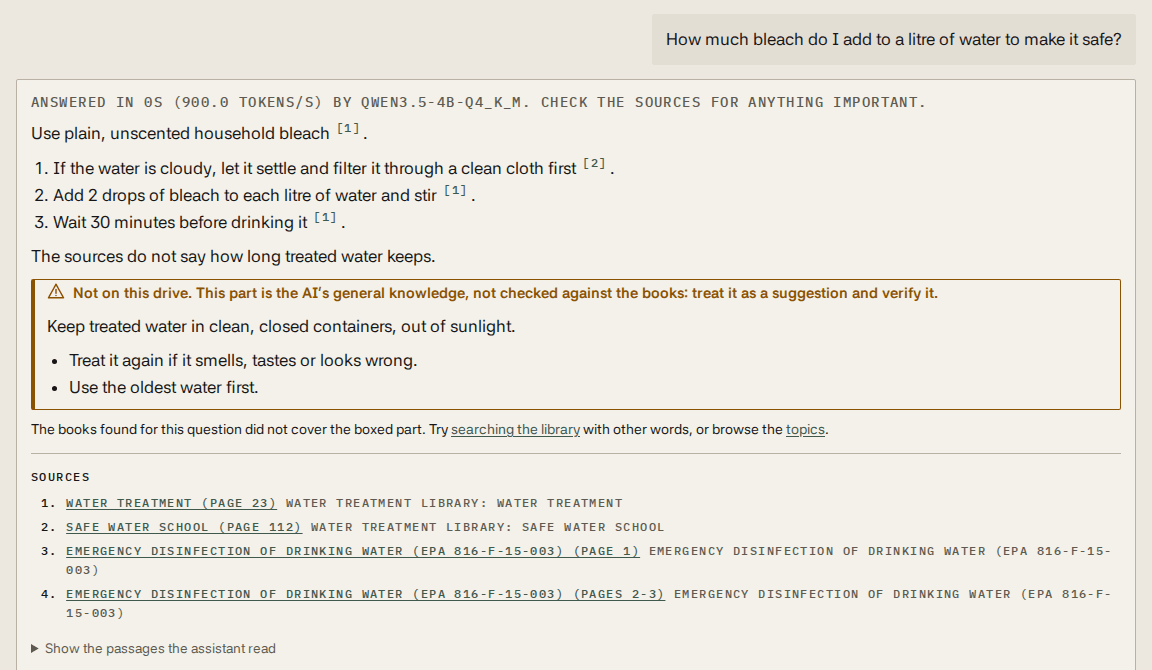
Task: Click the "Not on this drive" warning heading
Action: 505,293
